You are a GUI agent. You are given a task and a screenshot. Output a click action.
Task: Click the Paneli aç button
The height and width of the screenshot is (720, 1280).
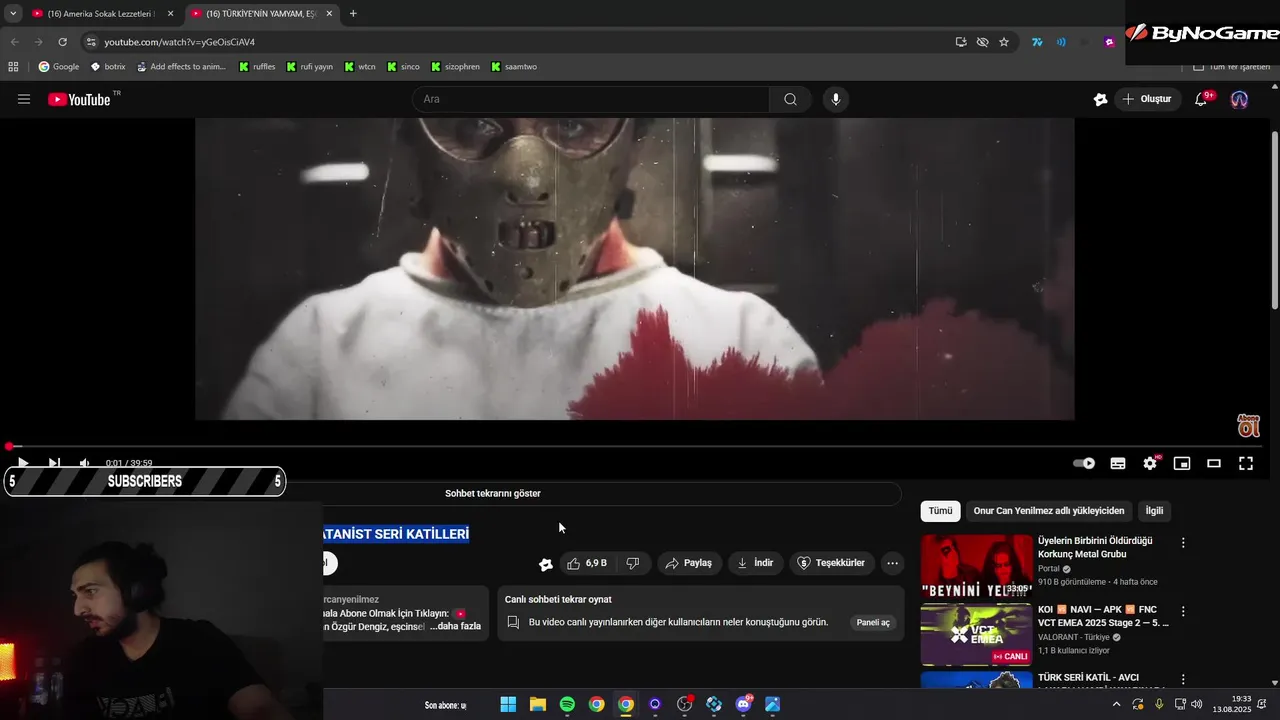[873, 622]
